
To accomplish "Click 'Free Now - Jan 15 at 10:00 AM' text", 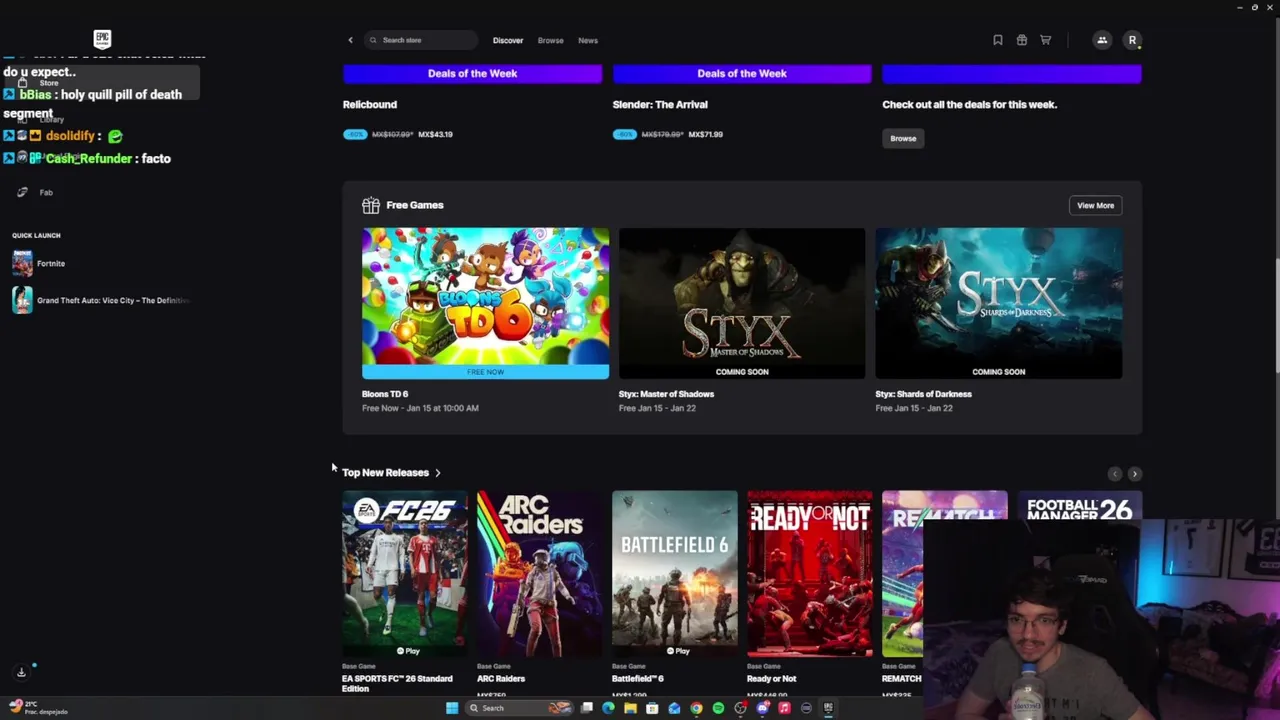I will [x=420, y=408].
